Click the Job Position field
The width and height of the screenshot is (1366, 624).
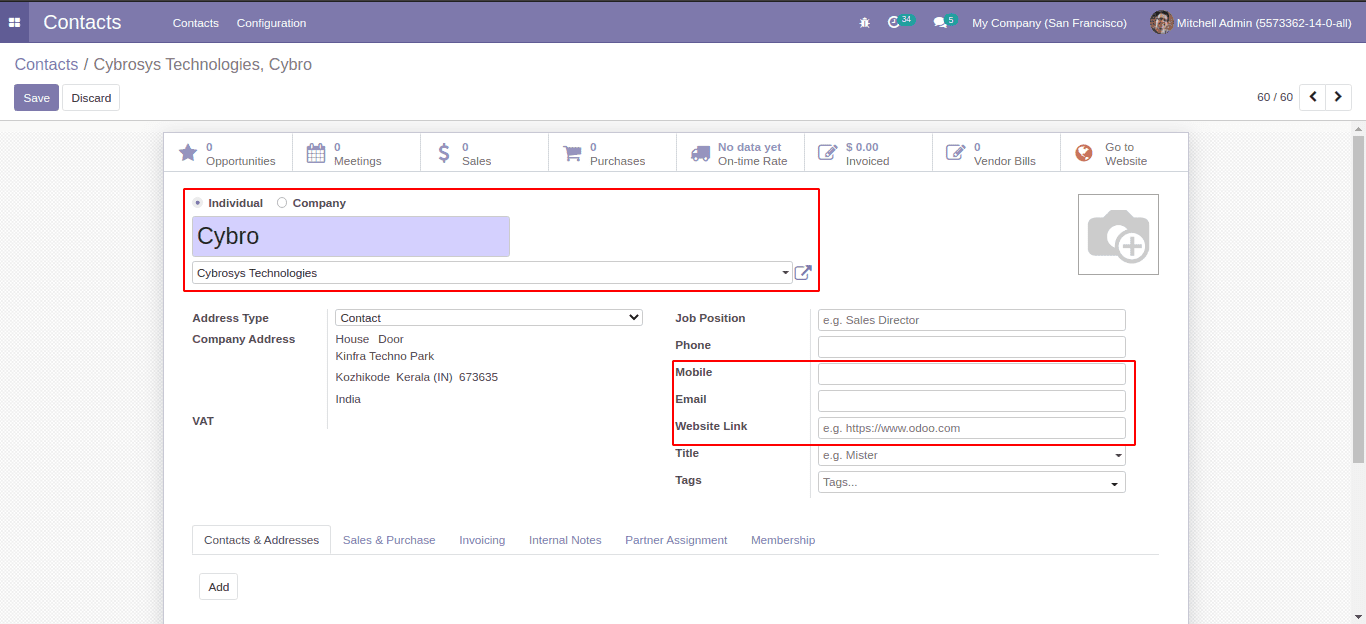[972, 320]
